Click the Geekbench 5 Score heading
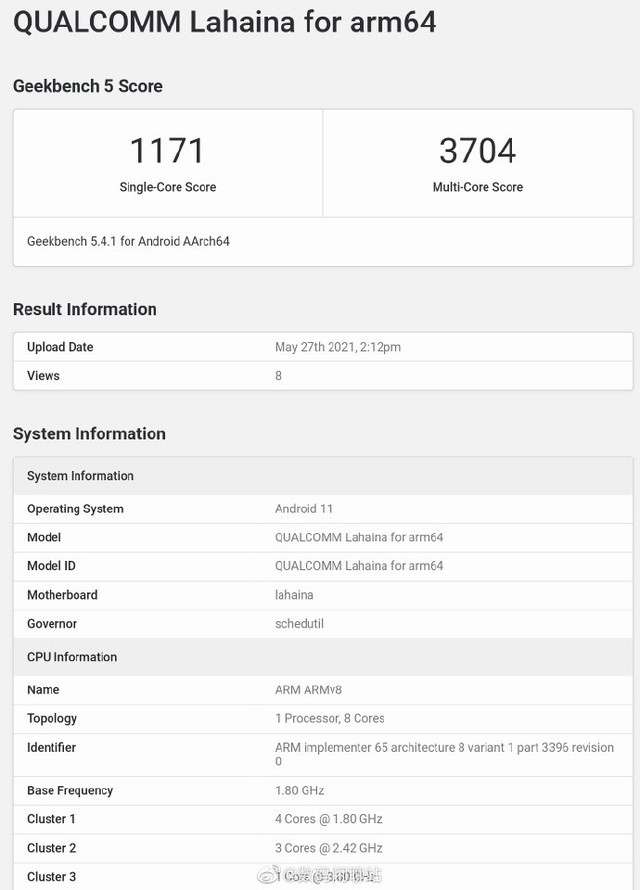 point(88,86)
